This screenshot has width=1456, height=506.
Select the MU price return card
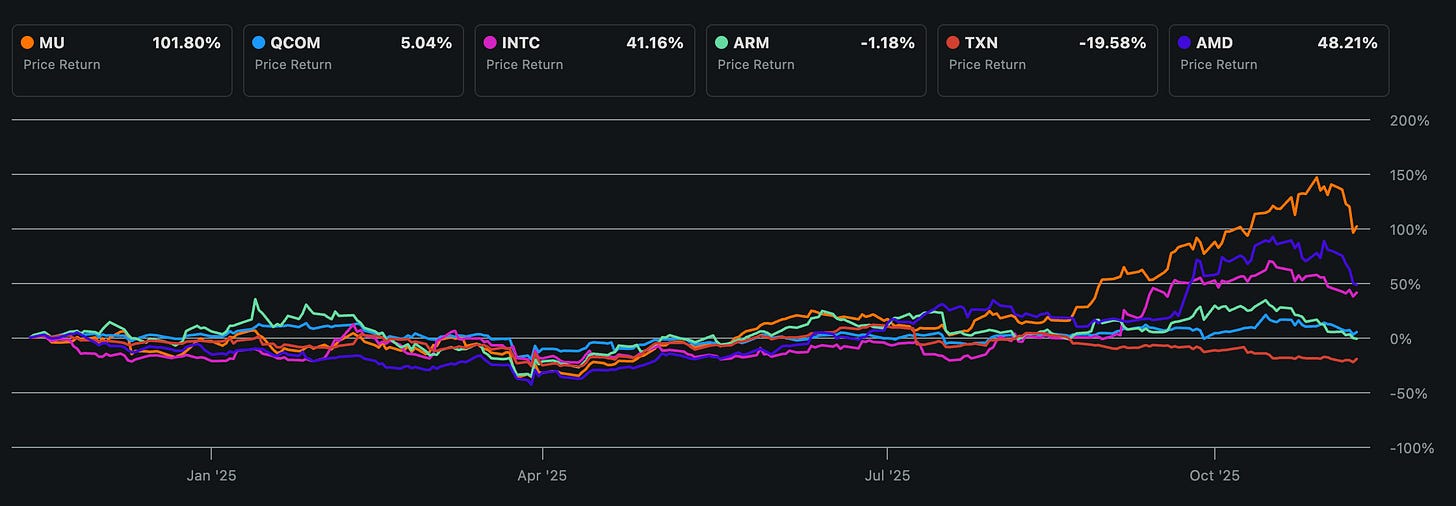pyautogui.click(x=122, y=61)
